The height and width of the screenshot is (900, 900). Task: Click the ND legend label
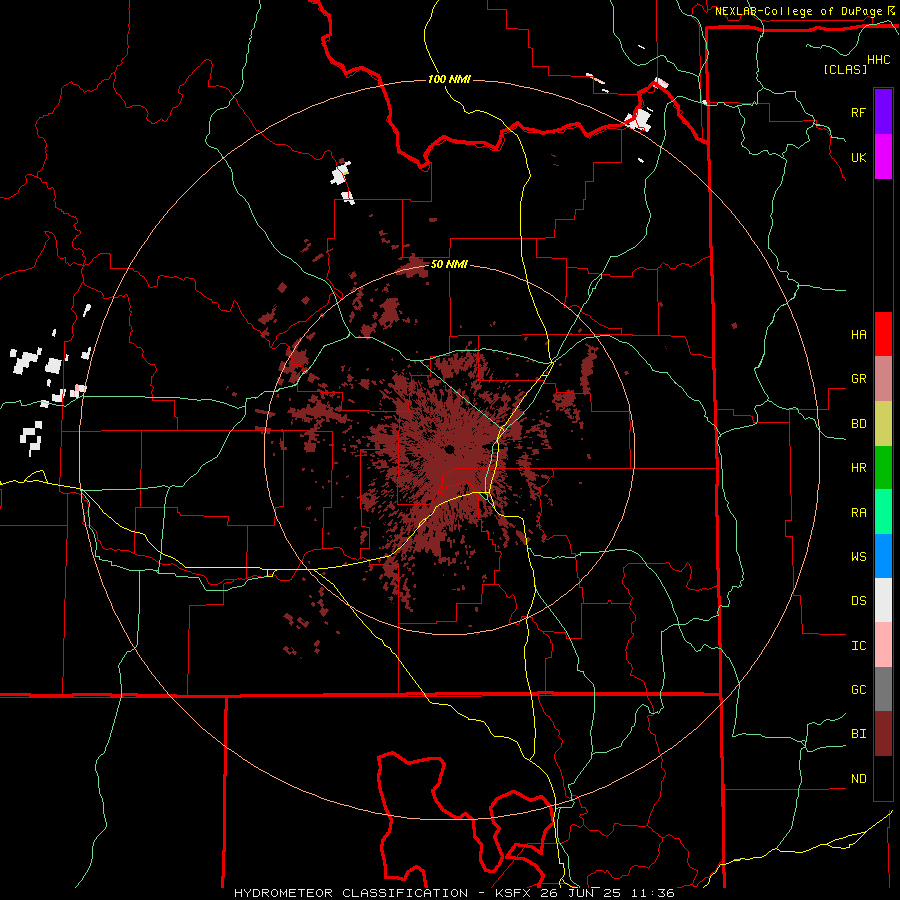[858, 779]
